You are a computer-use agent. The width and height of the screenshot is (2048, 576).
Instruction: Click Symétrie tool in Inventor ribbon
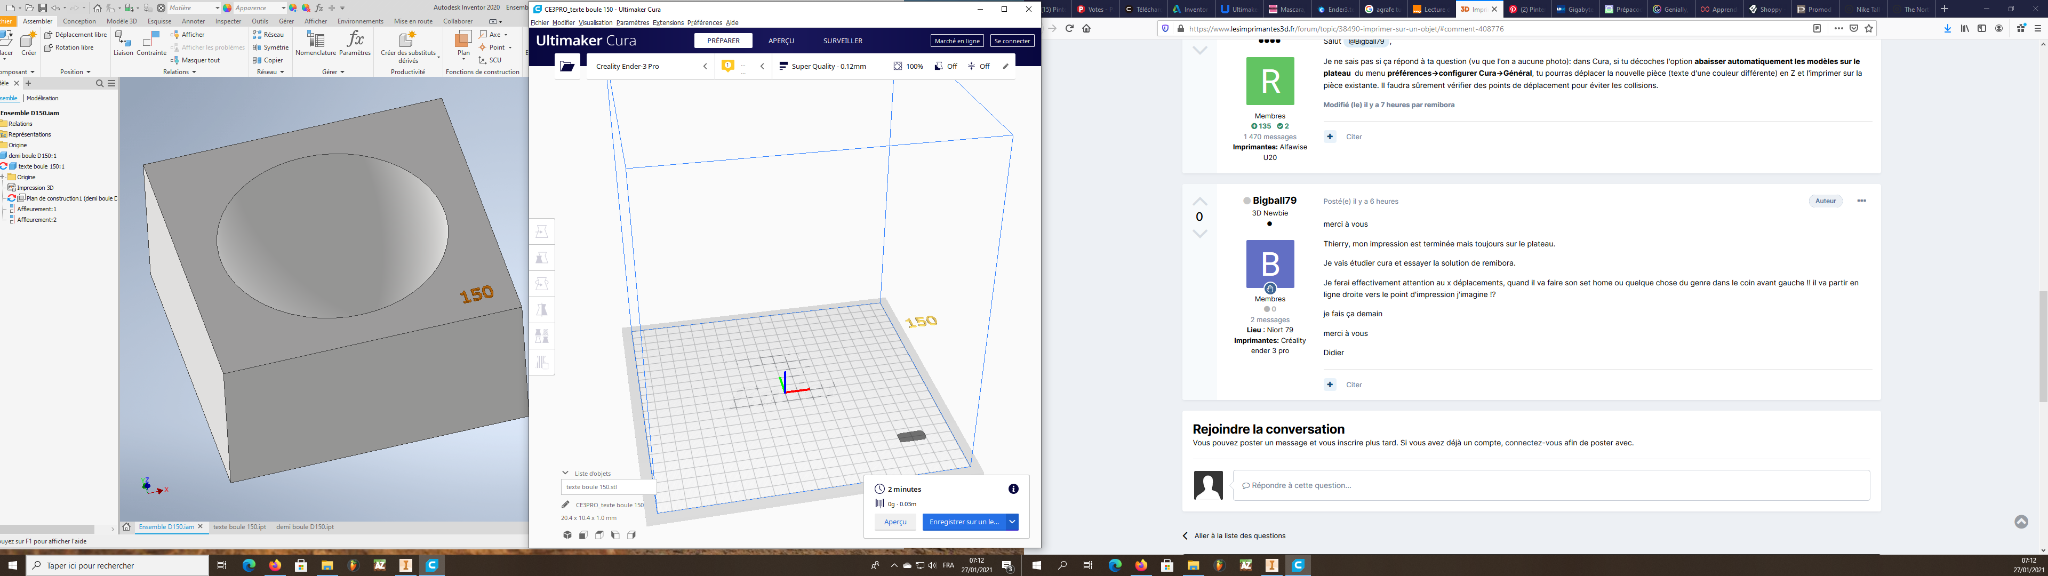(271, 47)
